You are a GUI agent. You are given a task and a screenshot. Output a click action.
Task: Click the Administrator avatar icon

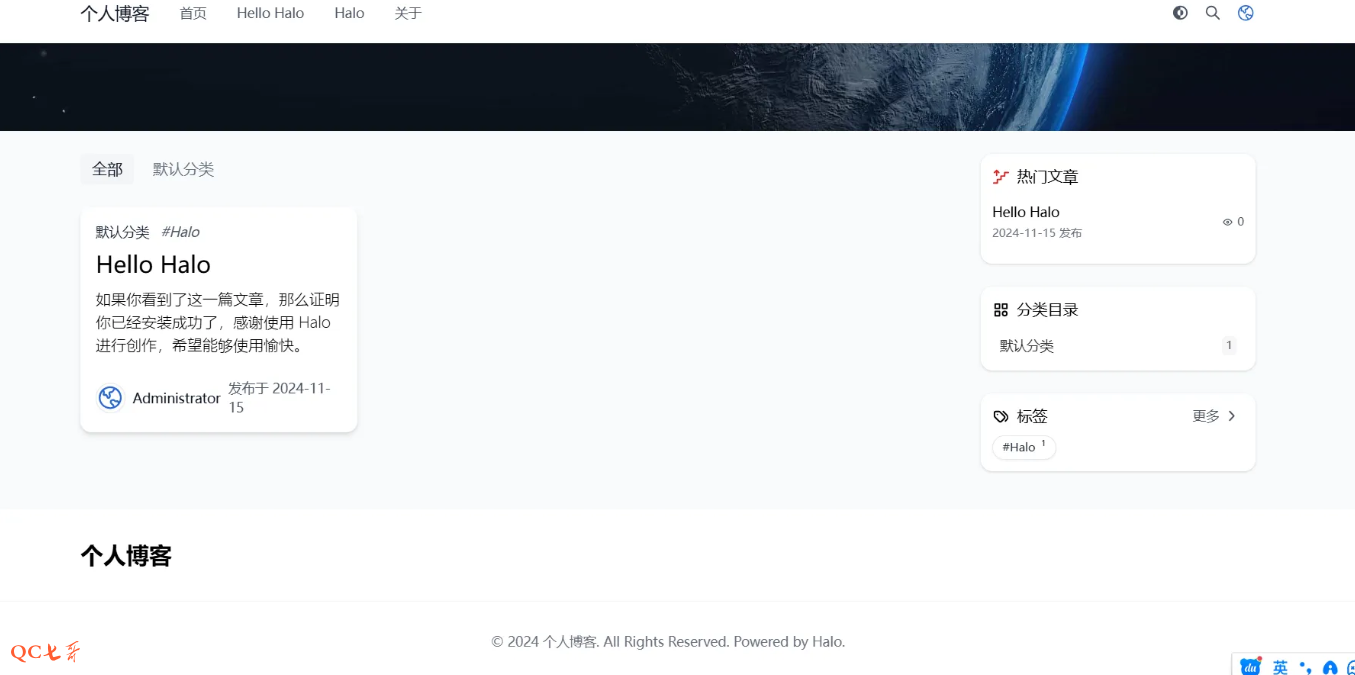tap(110, 398)
